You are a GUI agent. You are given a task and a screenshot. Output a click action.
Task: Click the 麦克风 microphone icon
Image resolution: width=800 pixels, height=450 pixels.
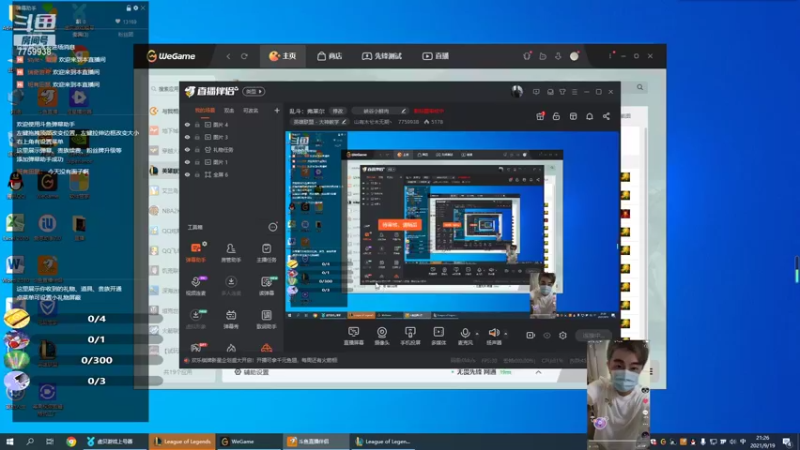click(465, 333)
